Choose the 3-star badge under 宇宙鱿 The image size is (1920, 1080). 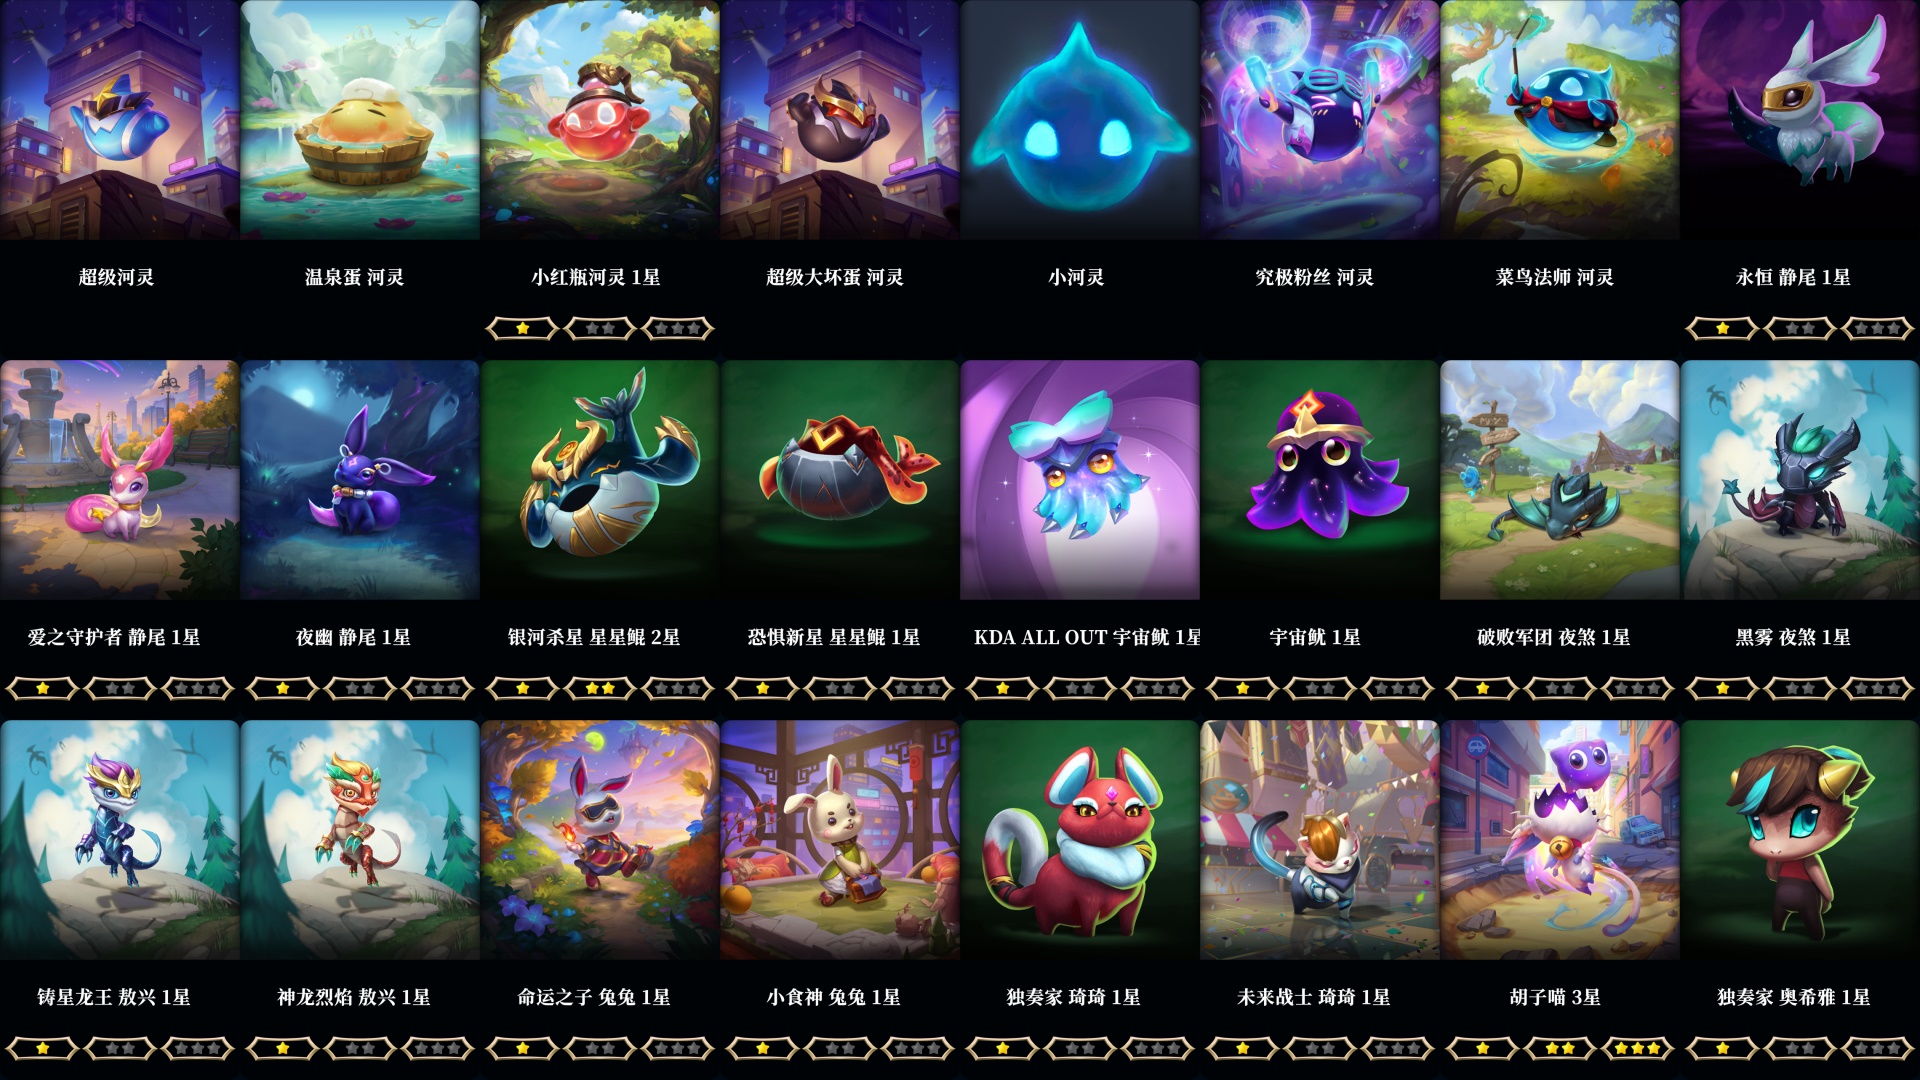point(1398,688)
